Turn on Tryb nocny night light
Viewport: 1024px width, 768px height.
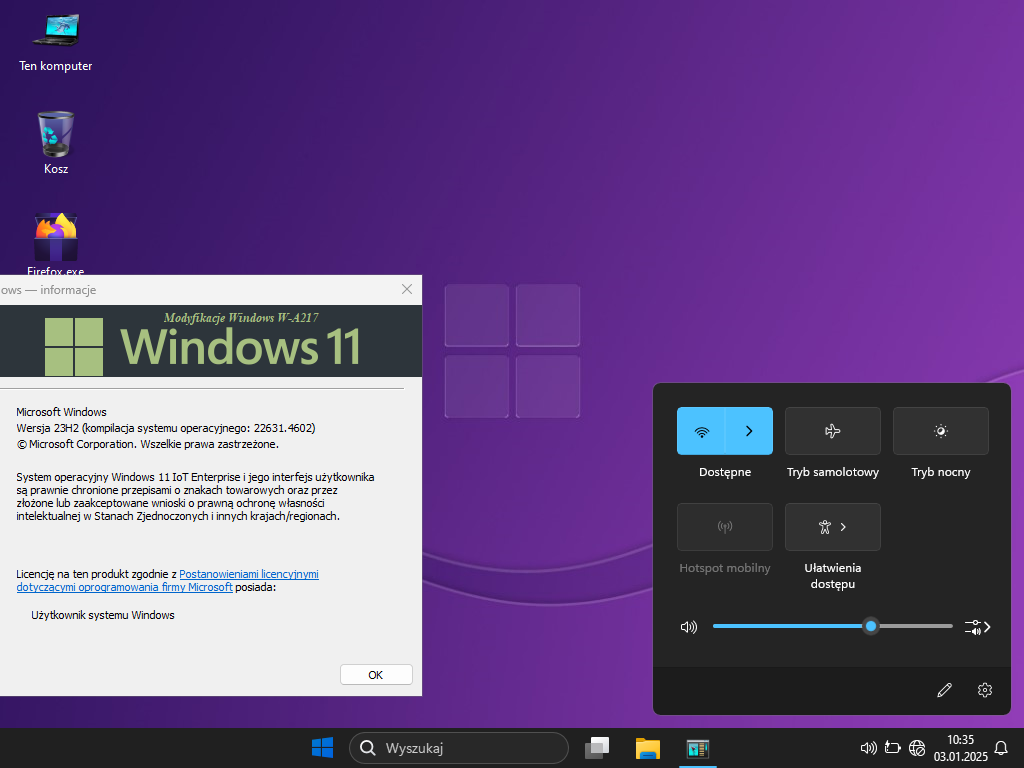940,431
